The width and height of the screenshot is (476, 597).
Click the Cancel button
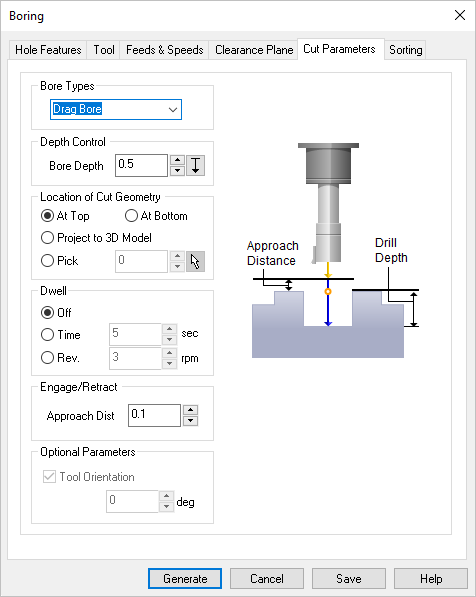[x=267, y=579]
